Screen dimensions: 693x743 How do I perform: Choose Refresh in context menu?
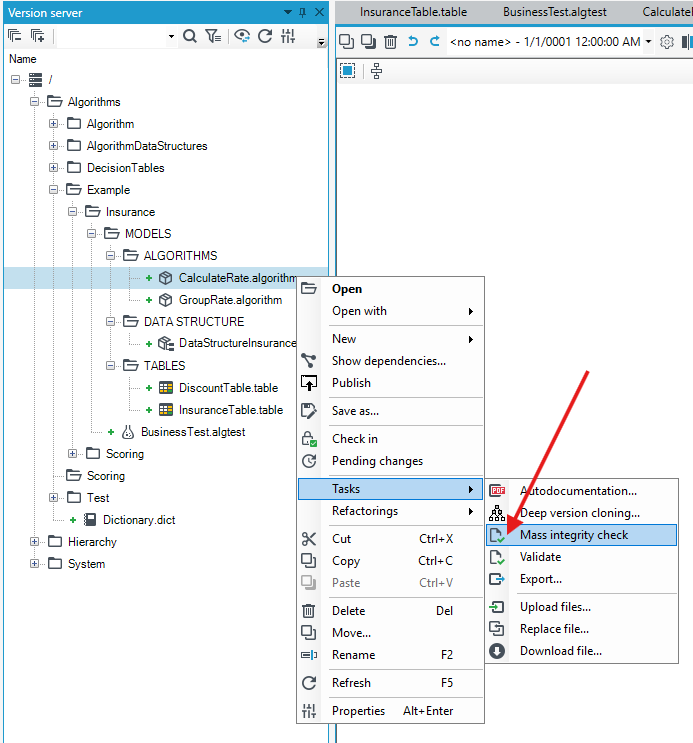click(x=391, y=683)
